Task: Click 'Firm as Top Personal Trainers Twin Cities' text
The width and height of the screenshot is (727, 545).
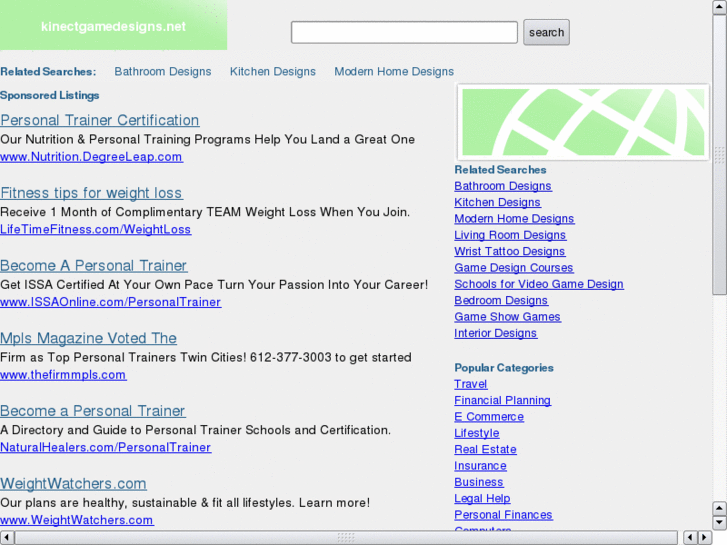Action: click(x=206, y=358)
